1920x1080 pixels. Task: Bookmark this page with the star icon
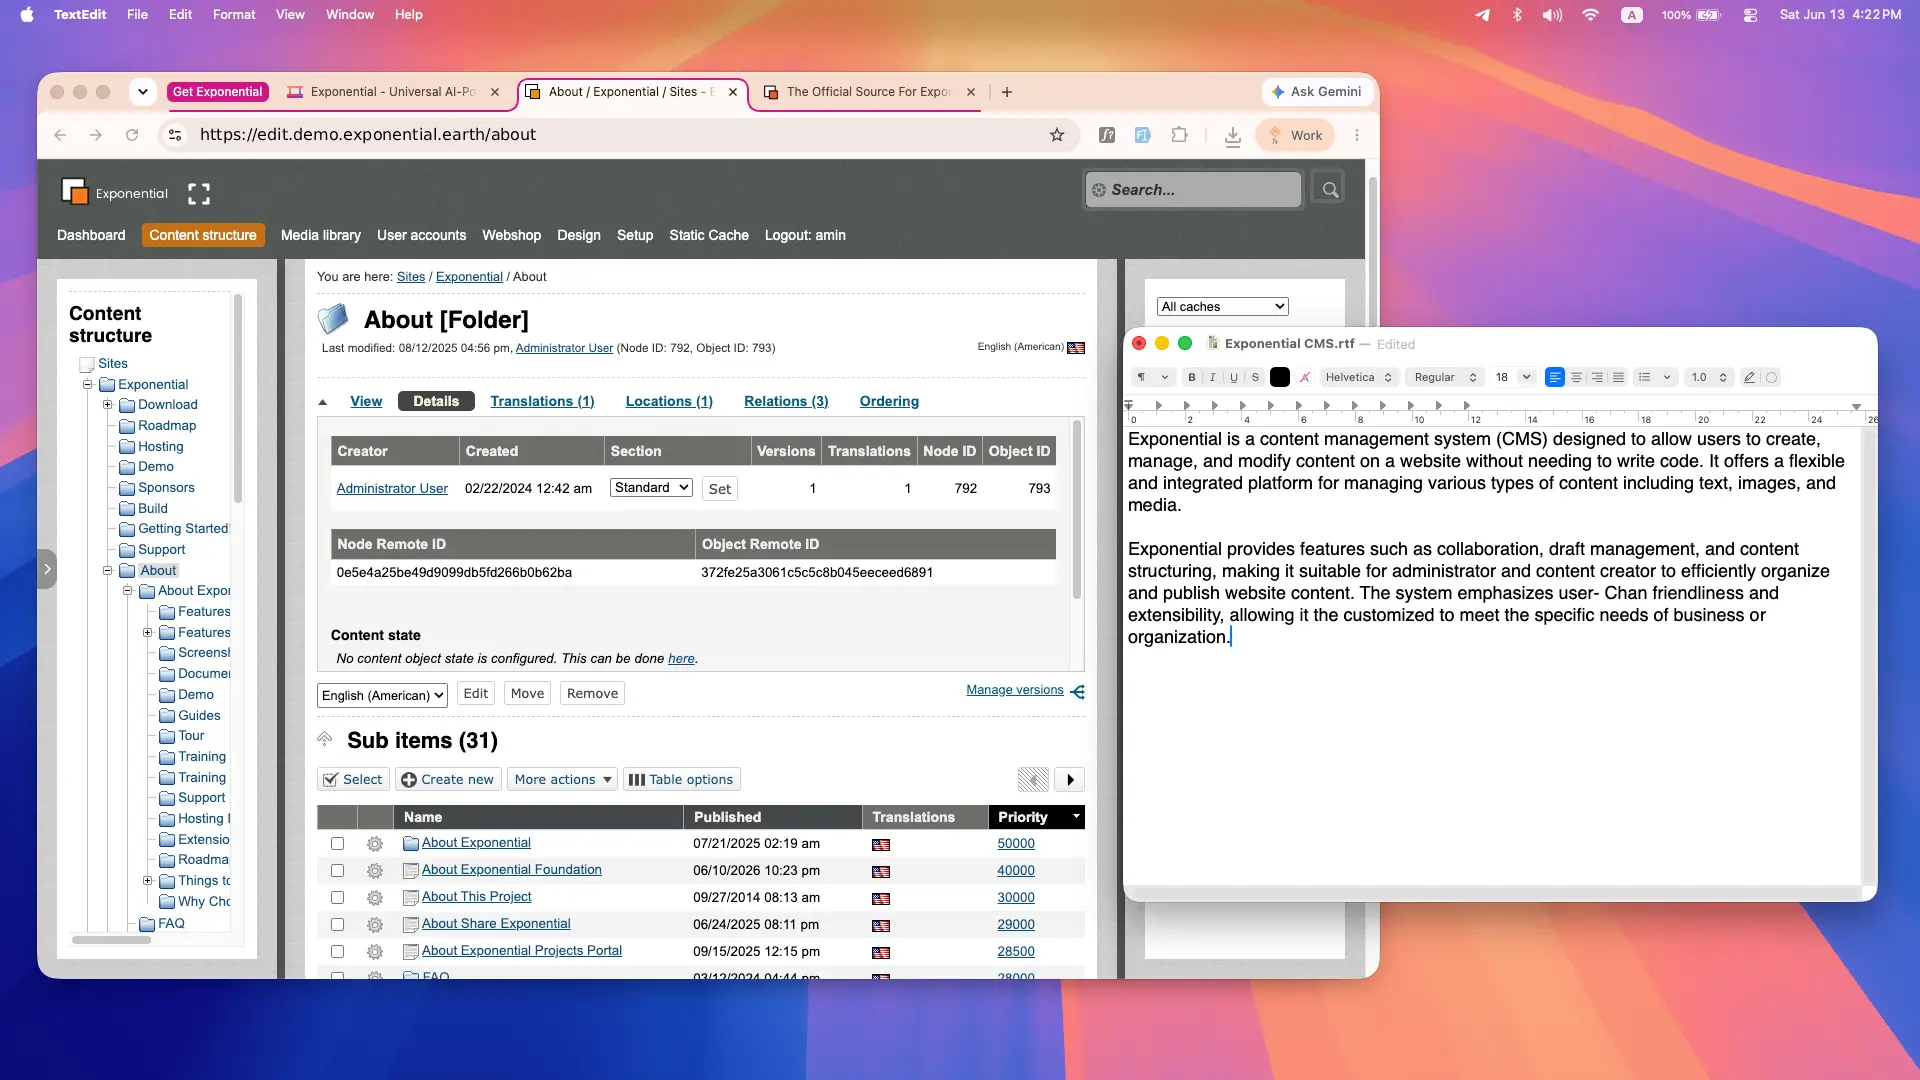coord(1057,135)
